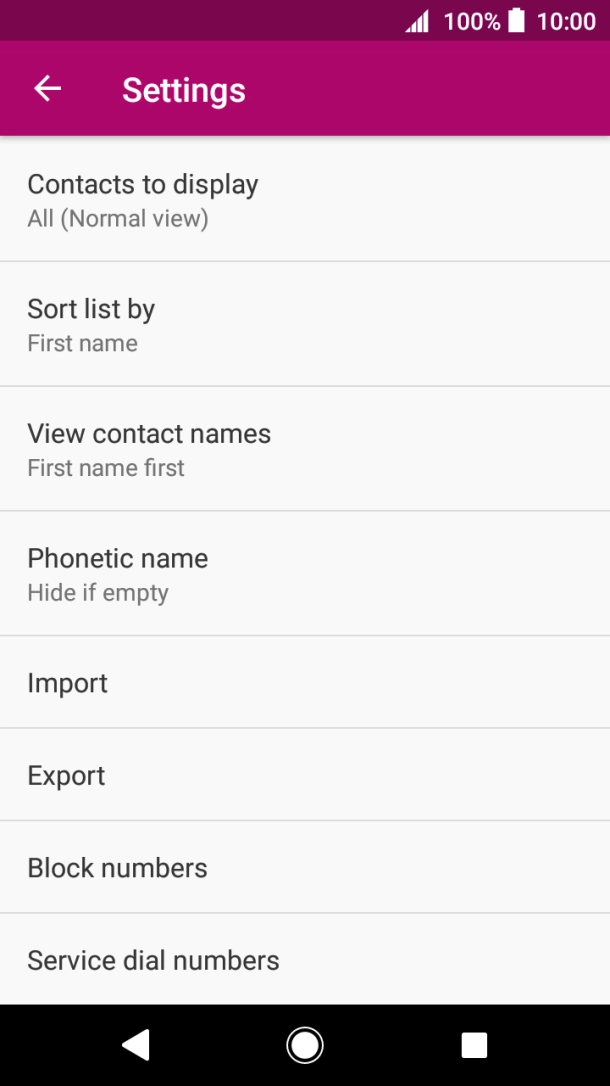610x1086 pixels.
Task: Tap the clock showing 10:00
Action: (x=566, y=21)
